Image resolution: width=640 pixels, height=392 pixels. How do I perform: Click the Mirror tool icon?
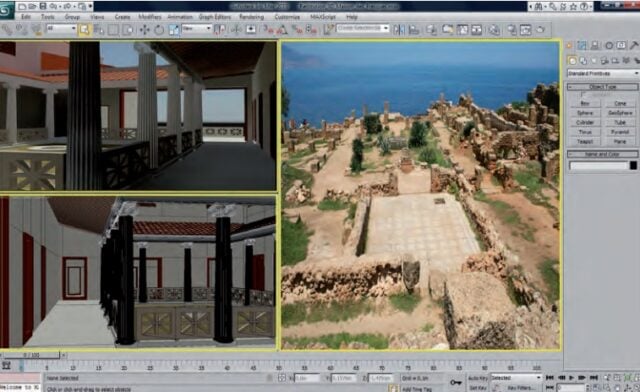[399, 29]
